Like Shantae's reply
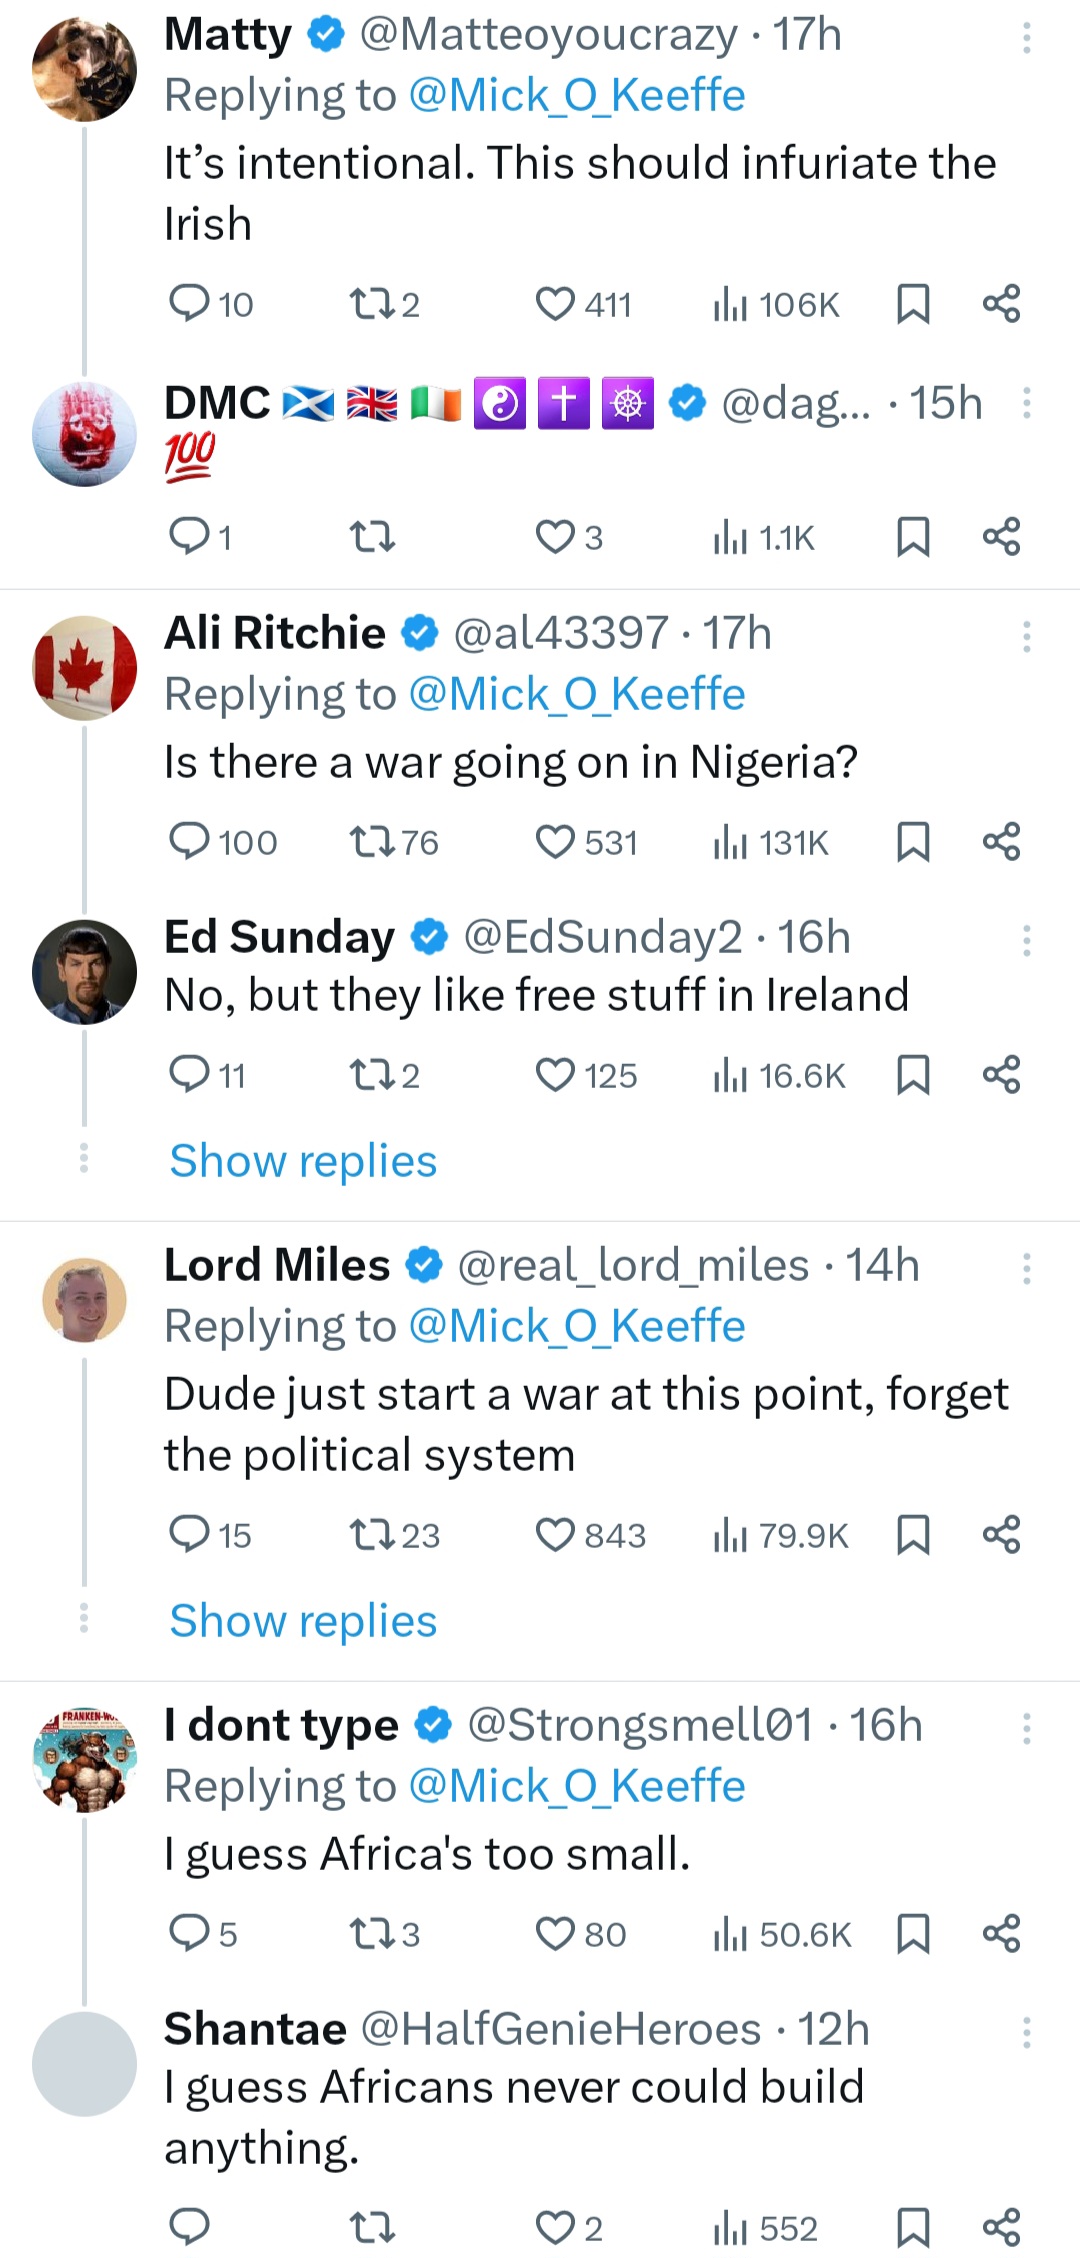 pyautogui.click(x=555, y=2228)
